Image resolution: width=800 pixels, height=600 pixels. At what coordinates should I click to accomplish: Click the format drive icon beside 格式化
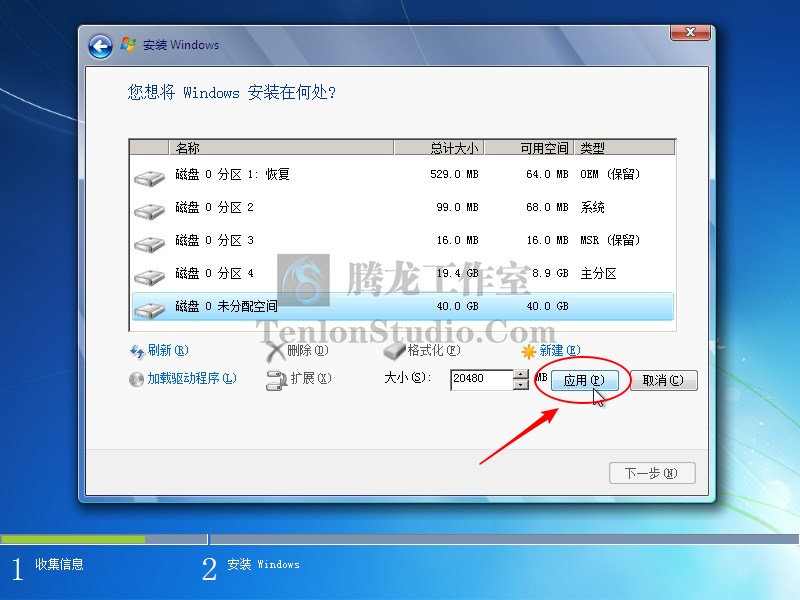[394, 351]
